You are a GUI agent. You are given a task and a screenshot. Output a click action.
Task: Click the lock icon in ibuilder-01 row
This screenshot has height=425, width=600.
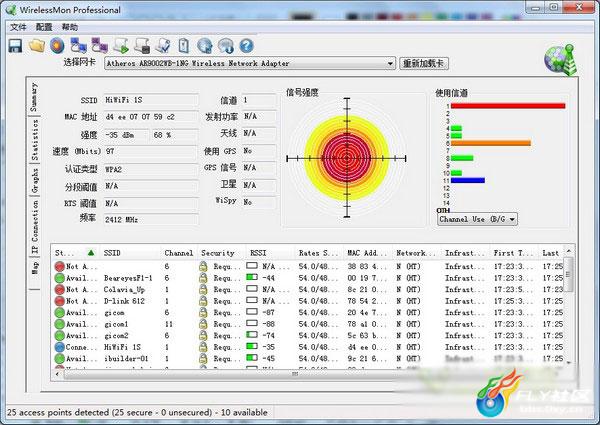click(203, 358)
